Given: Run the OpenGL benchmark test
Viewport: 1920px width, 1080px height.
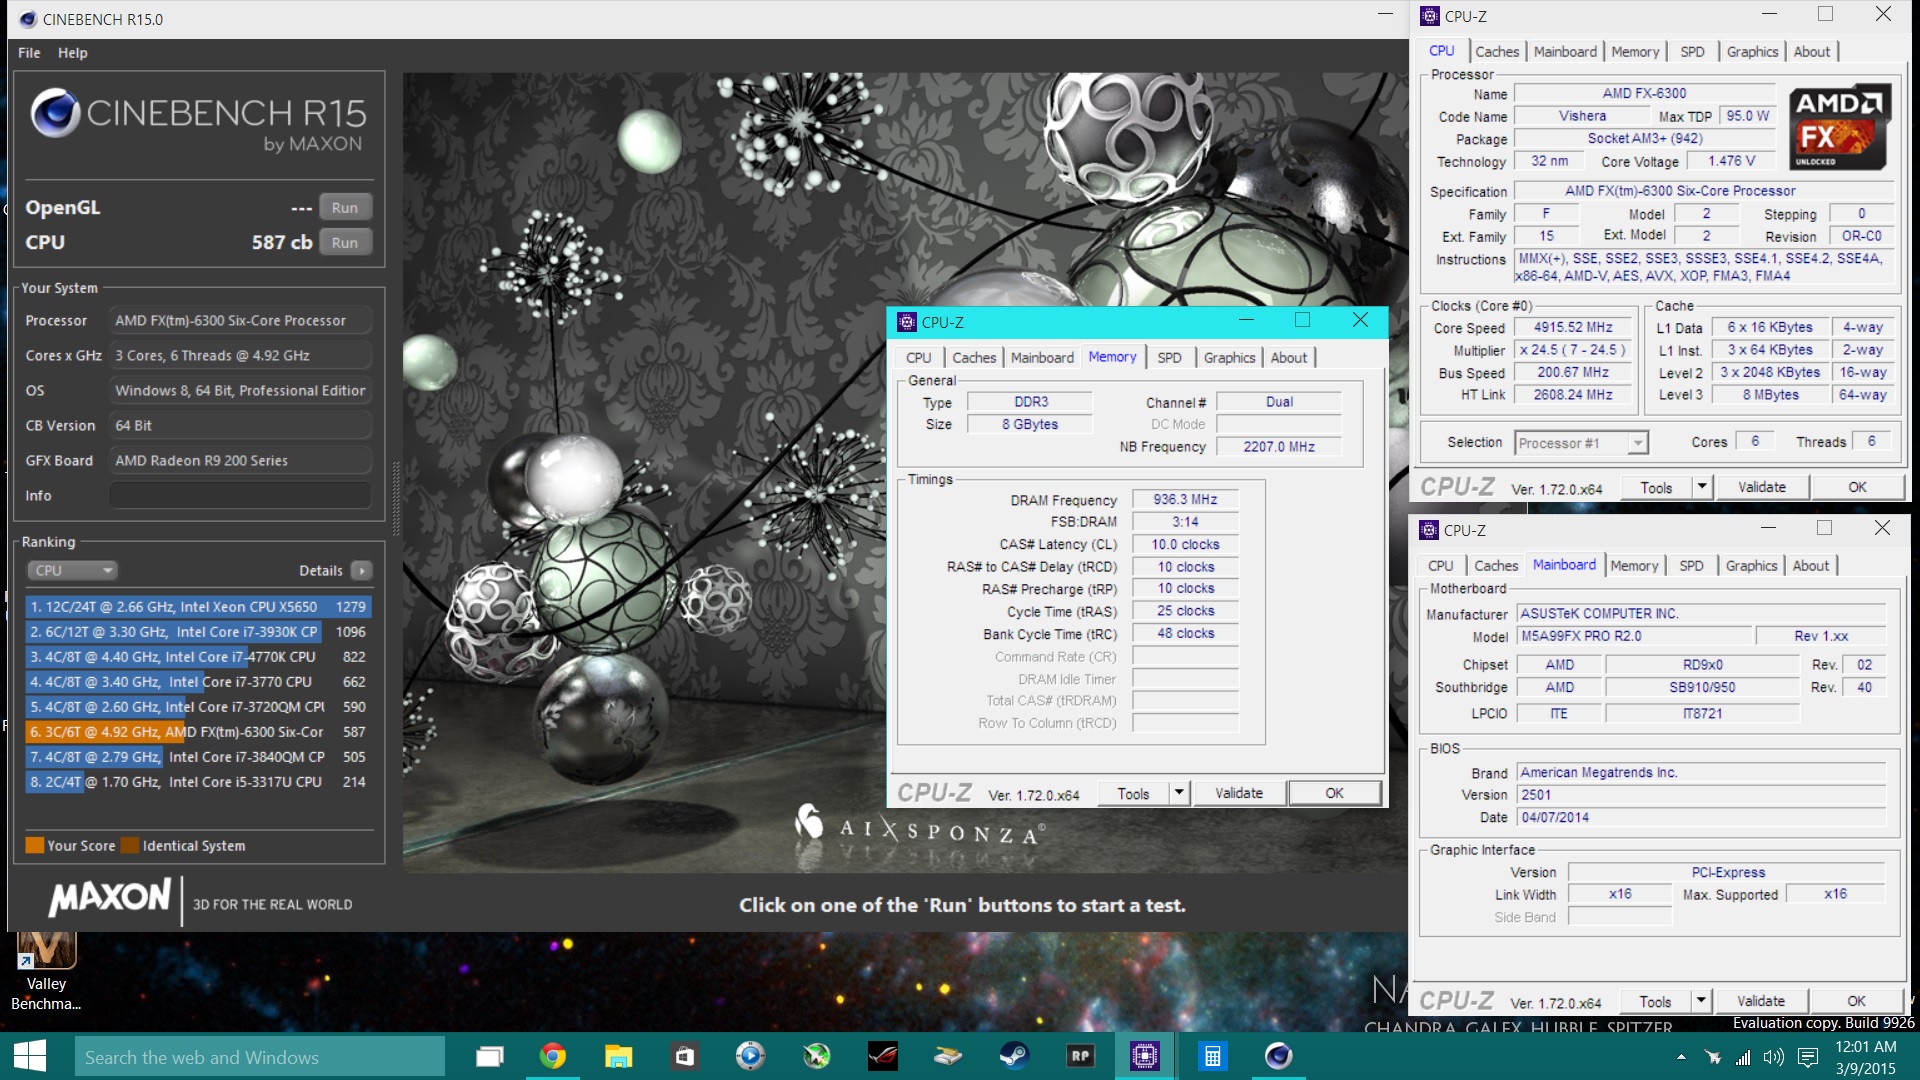Looking at the screenshot, I should (x=345, y=208).
